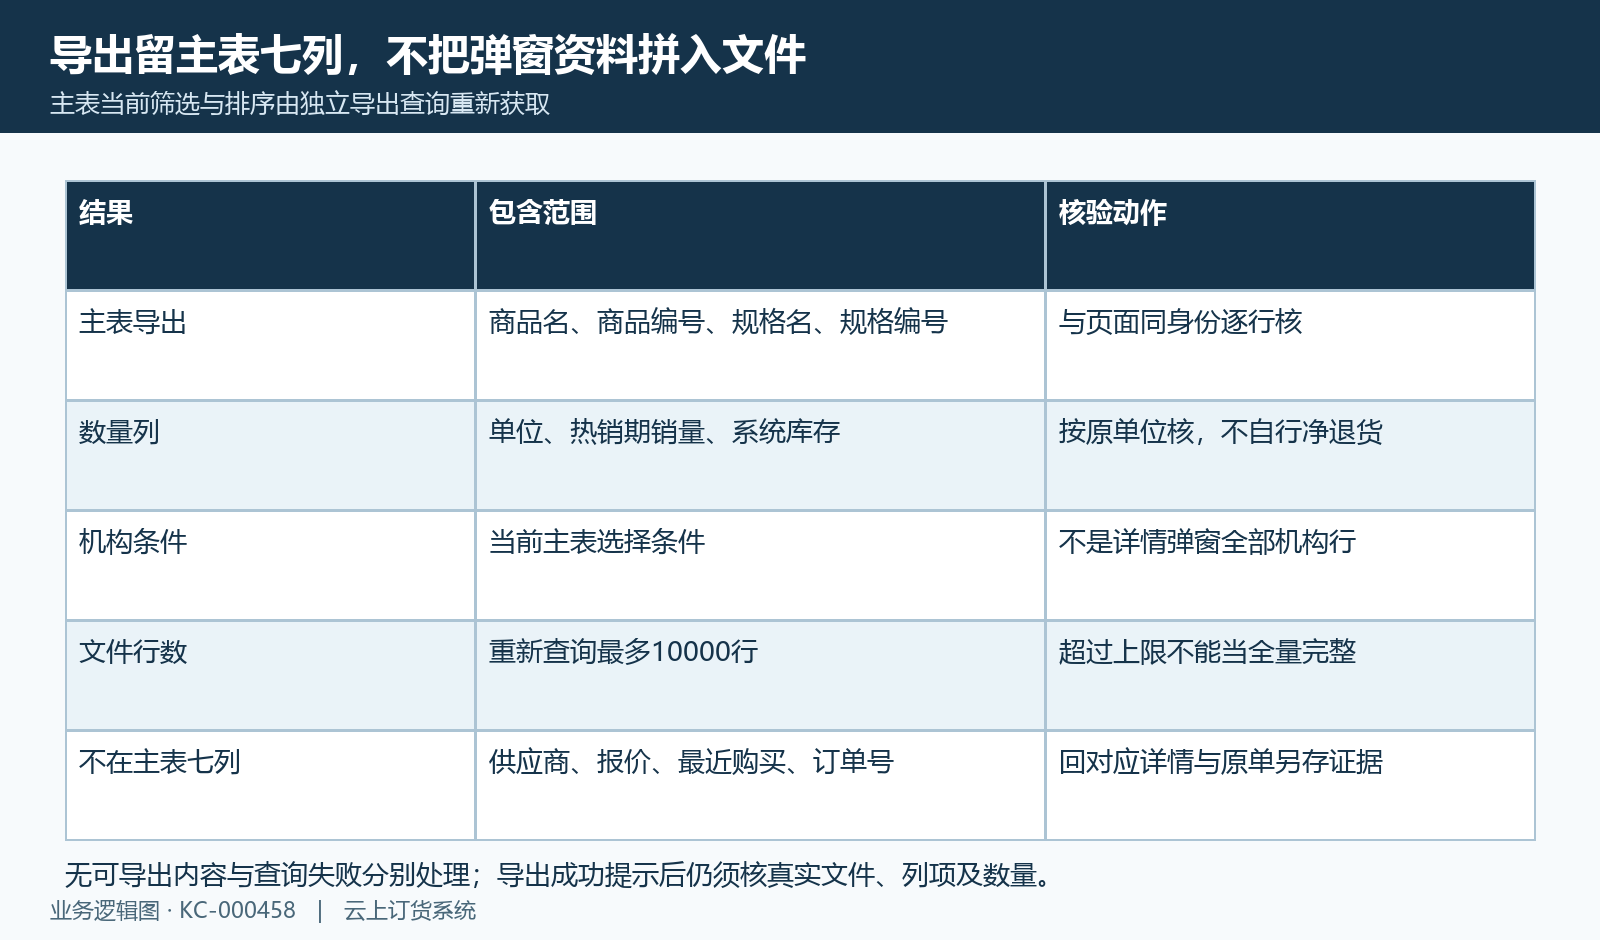Screen dimensions: 1600x940
Task: Click footer text 业务逻辑图 · KC-000458
Action: [x=173, y=911]
